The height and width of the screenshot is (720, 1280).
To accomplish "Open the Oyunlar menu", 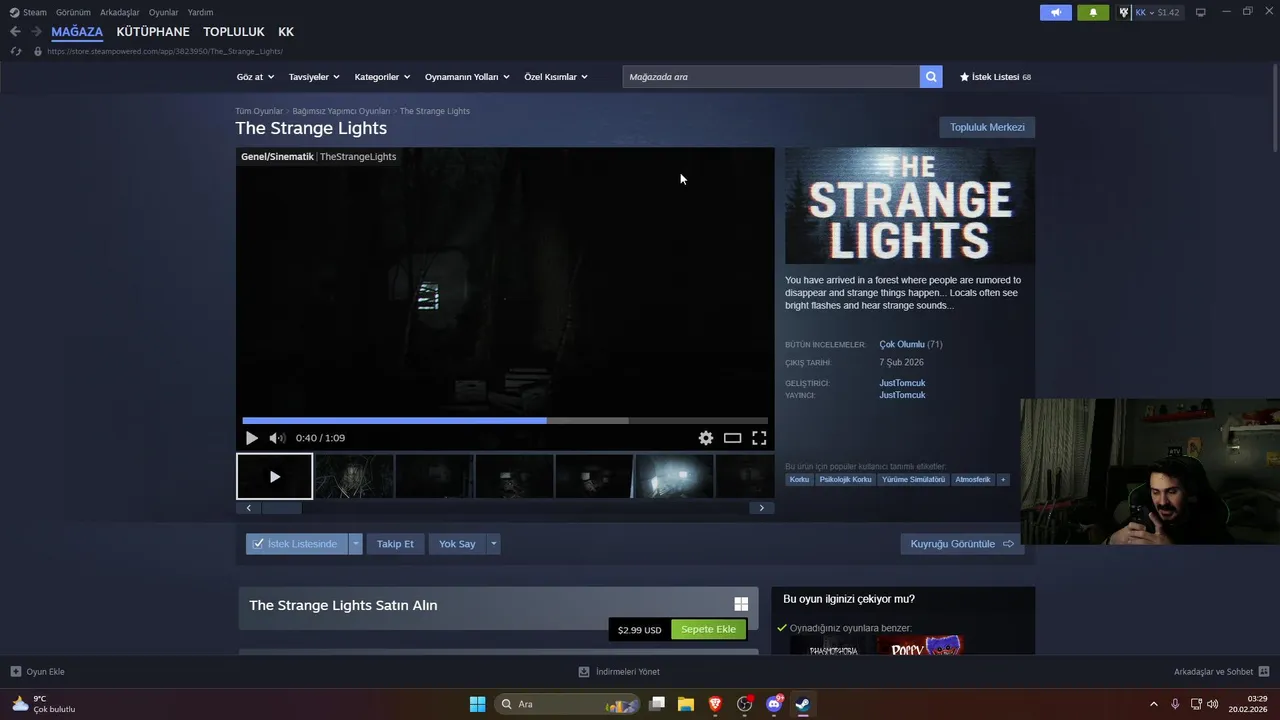I will (x=164, y=12).
